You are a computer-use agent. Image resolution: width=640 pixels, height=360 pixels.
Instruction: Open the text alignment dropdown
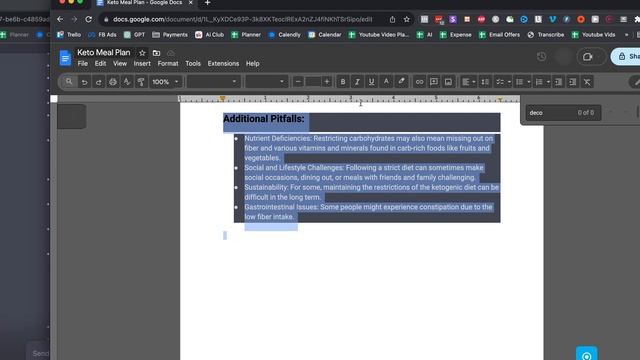tap(468, 82)
